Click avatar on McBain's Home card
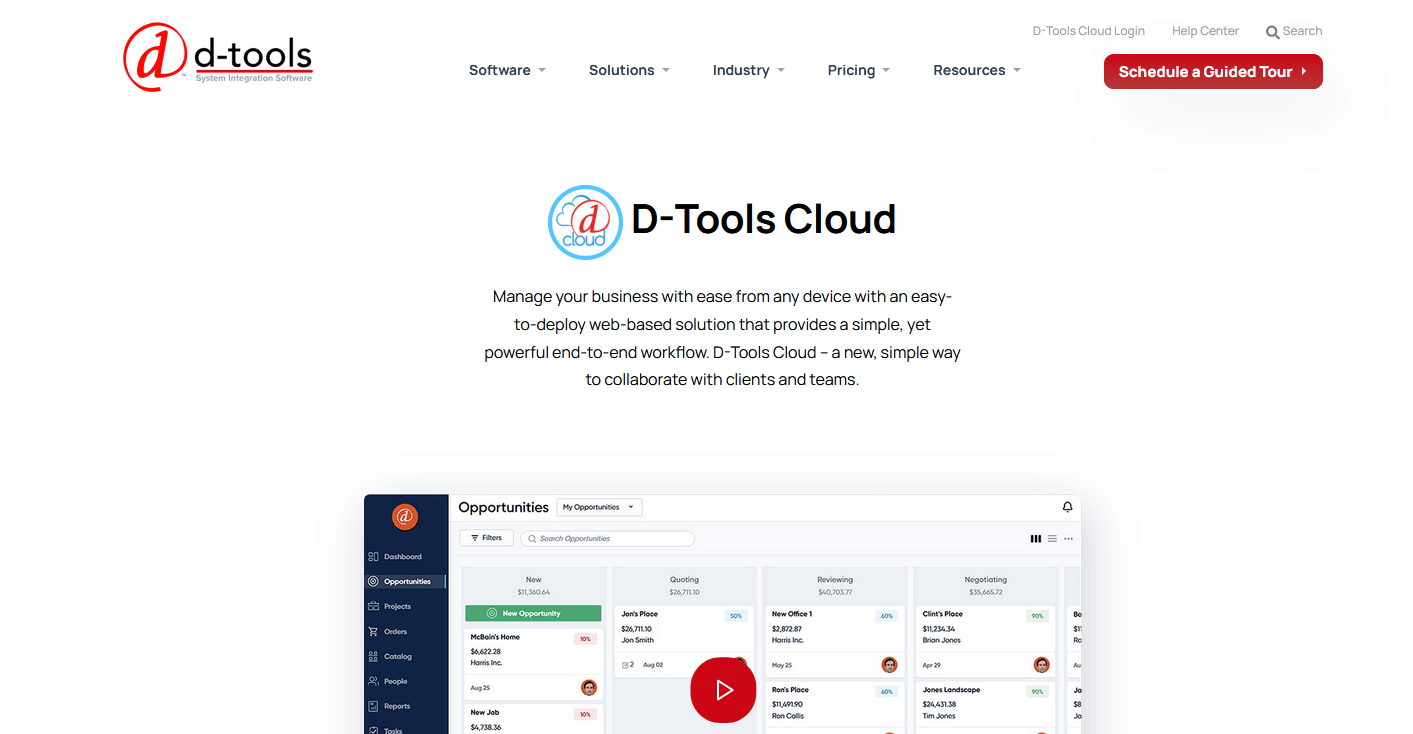This screenshot has width=1413, height=734. point(589,688)
